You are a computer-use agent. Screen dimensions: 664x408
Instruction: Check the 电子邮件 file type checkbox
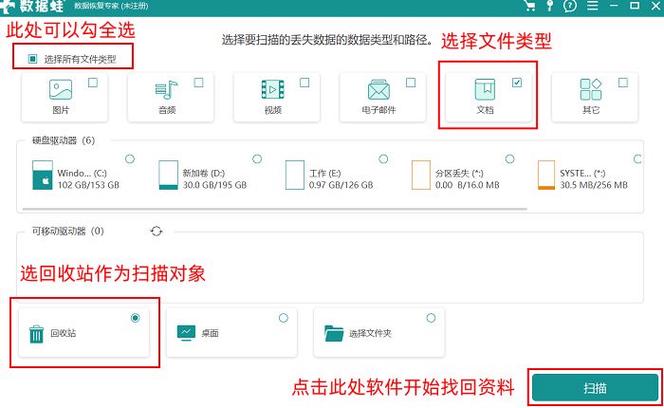[411, 83]
